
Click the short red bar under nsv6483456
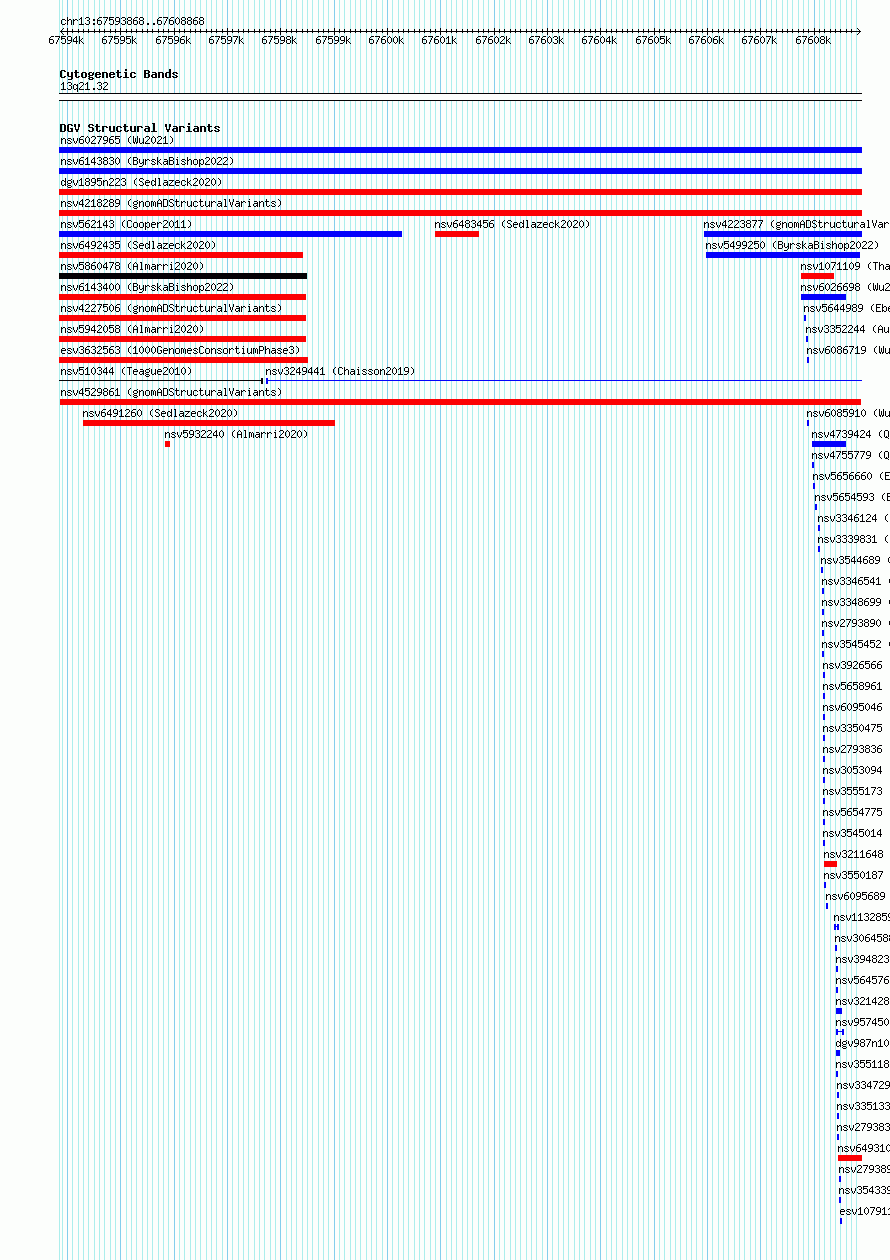457,234
